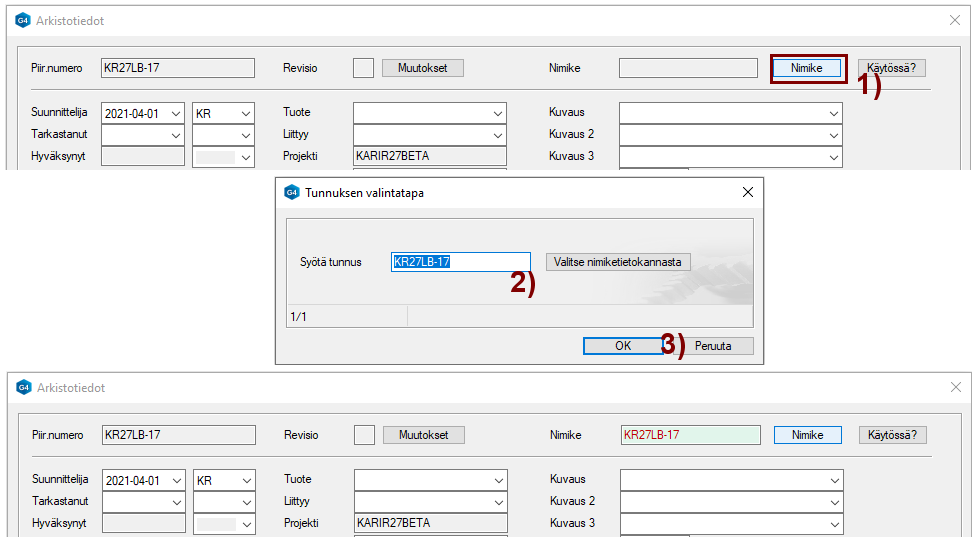The width and height of the screenshot is (974, 542).
Task: Click the empty Nimike field in the top dialog
Action: coord(688,68)
